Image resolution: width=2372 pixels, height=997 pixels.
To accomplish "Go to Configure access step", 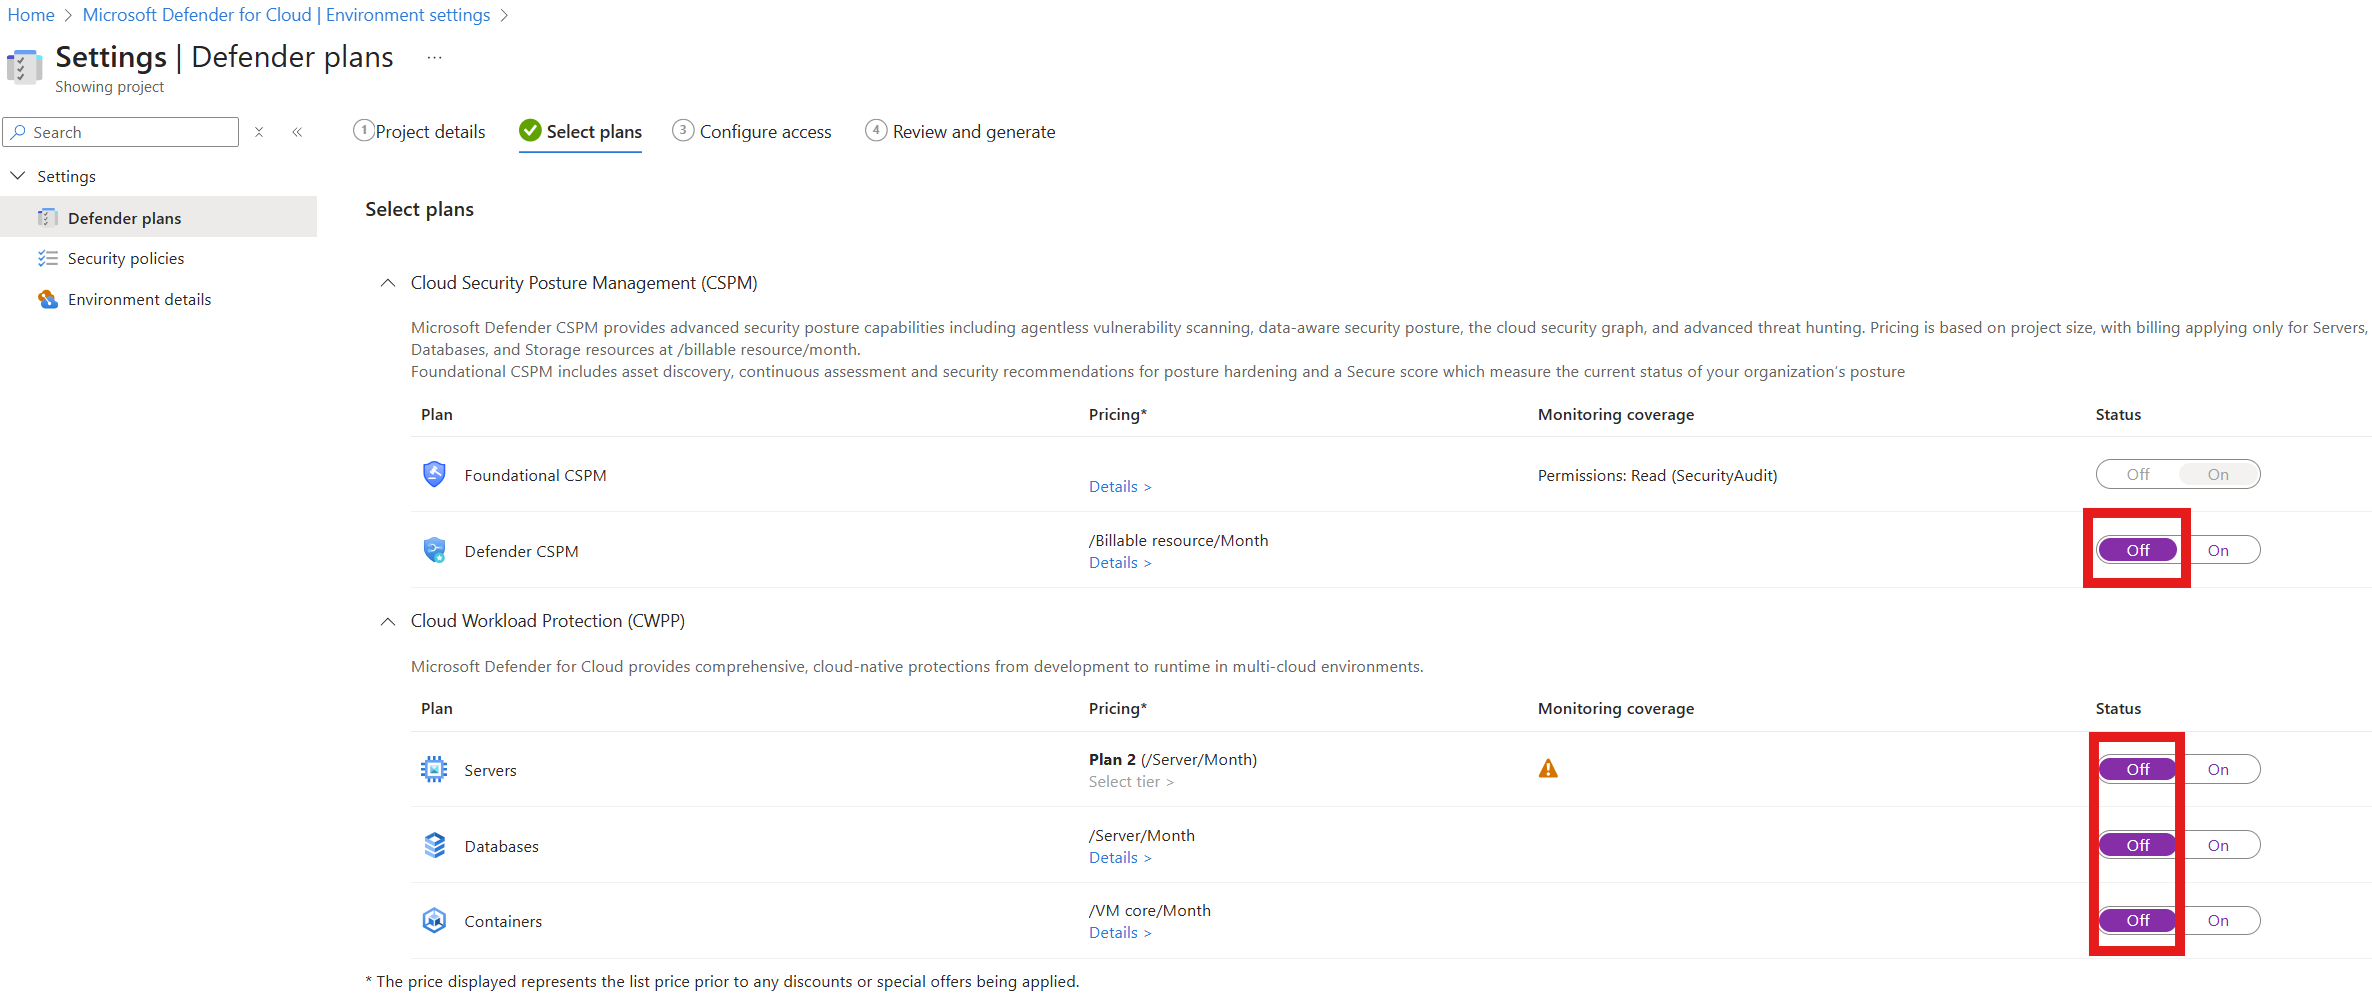I will (x=752, y=131).
